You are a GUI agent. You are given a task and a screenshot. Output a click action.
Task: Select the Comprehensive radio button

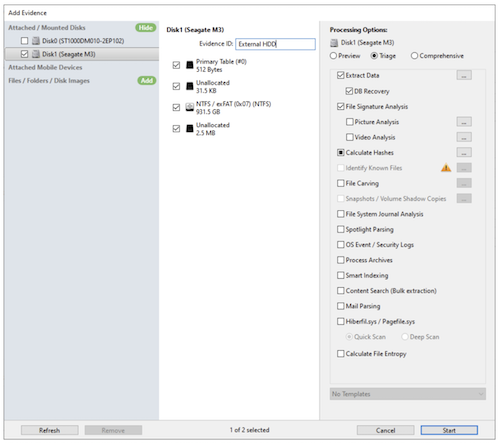414,56
